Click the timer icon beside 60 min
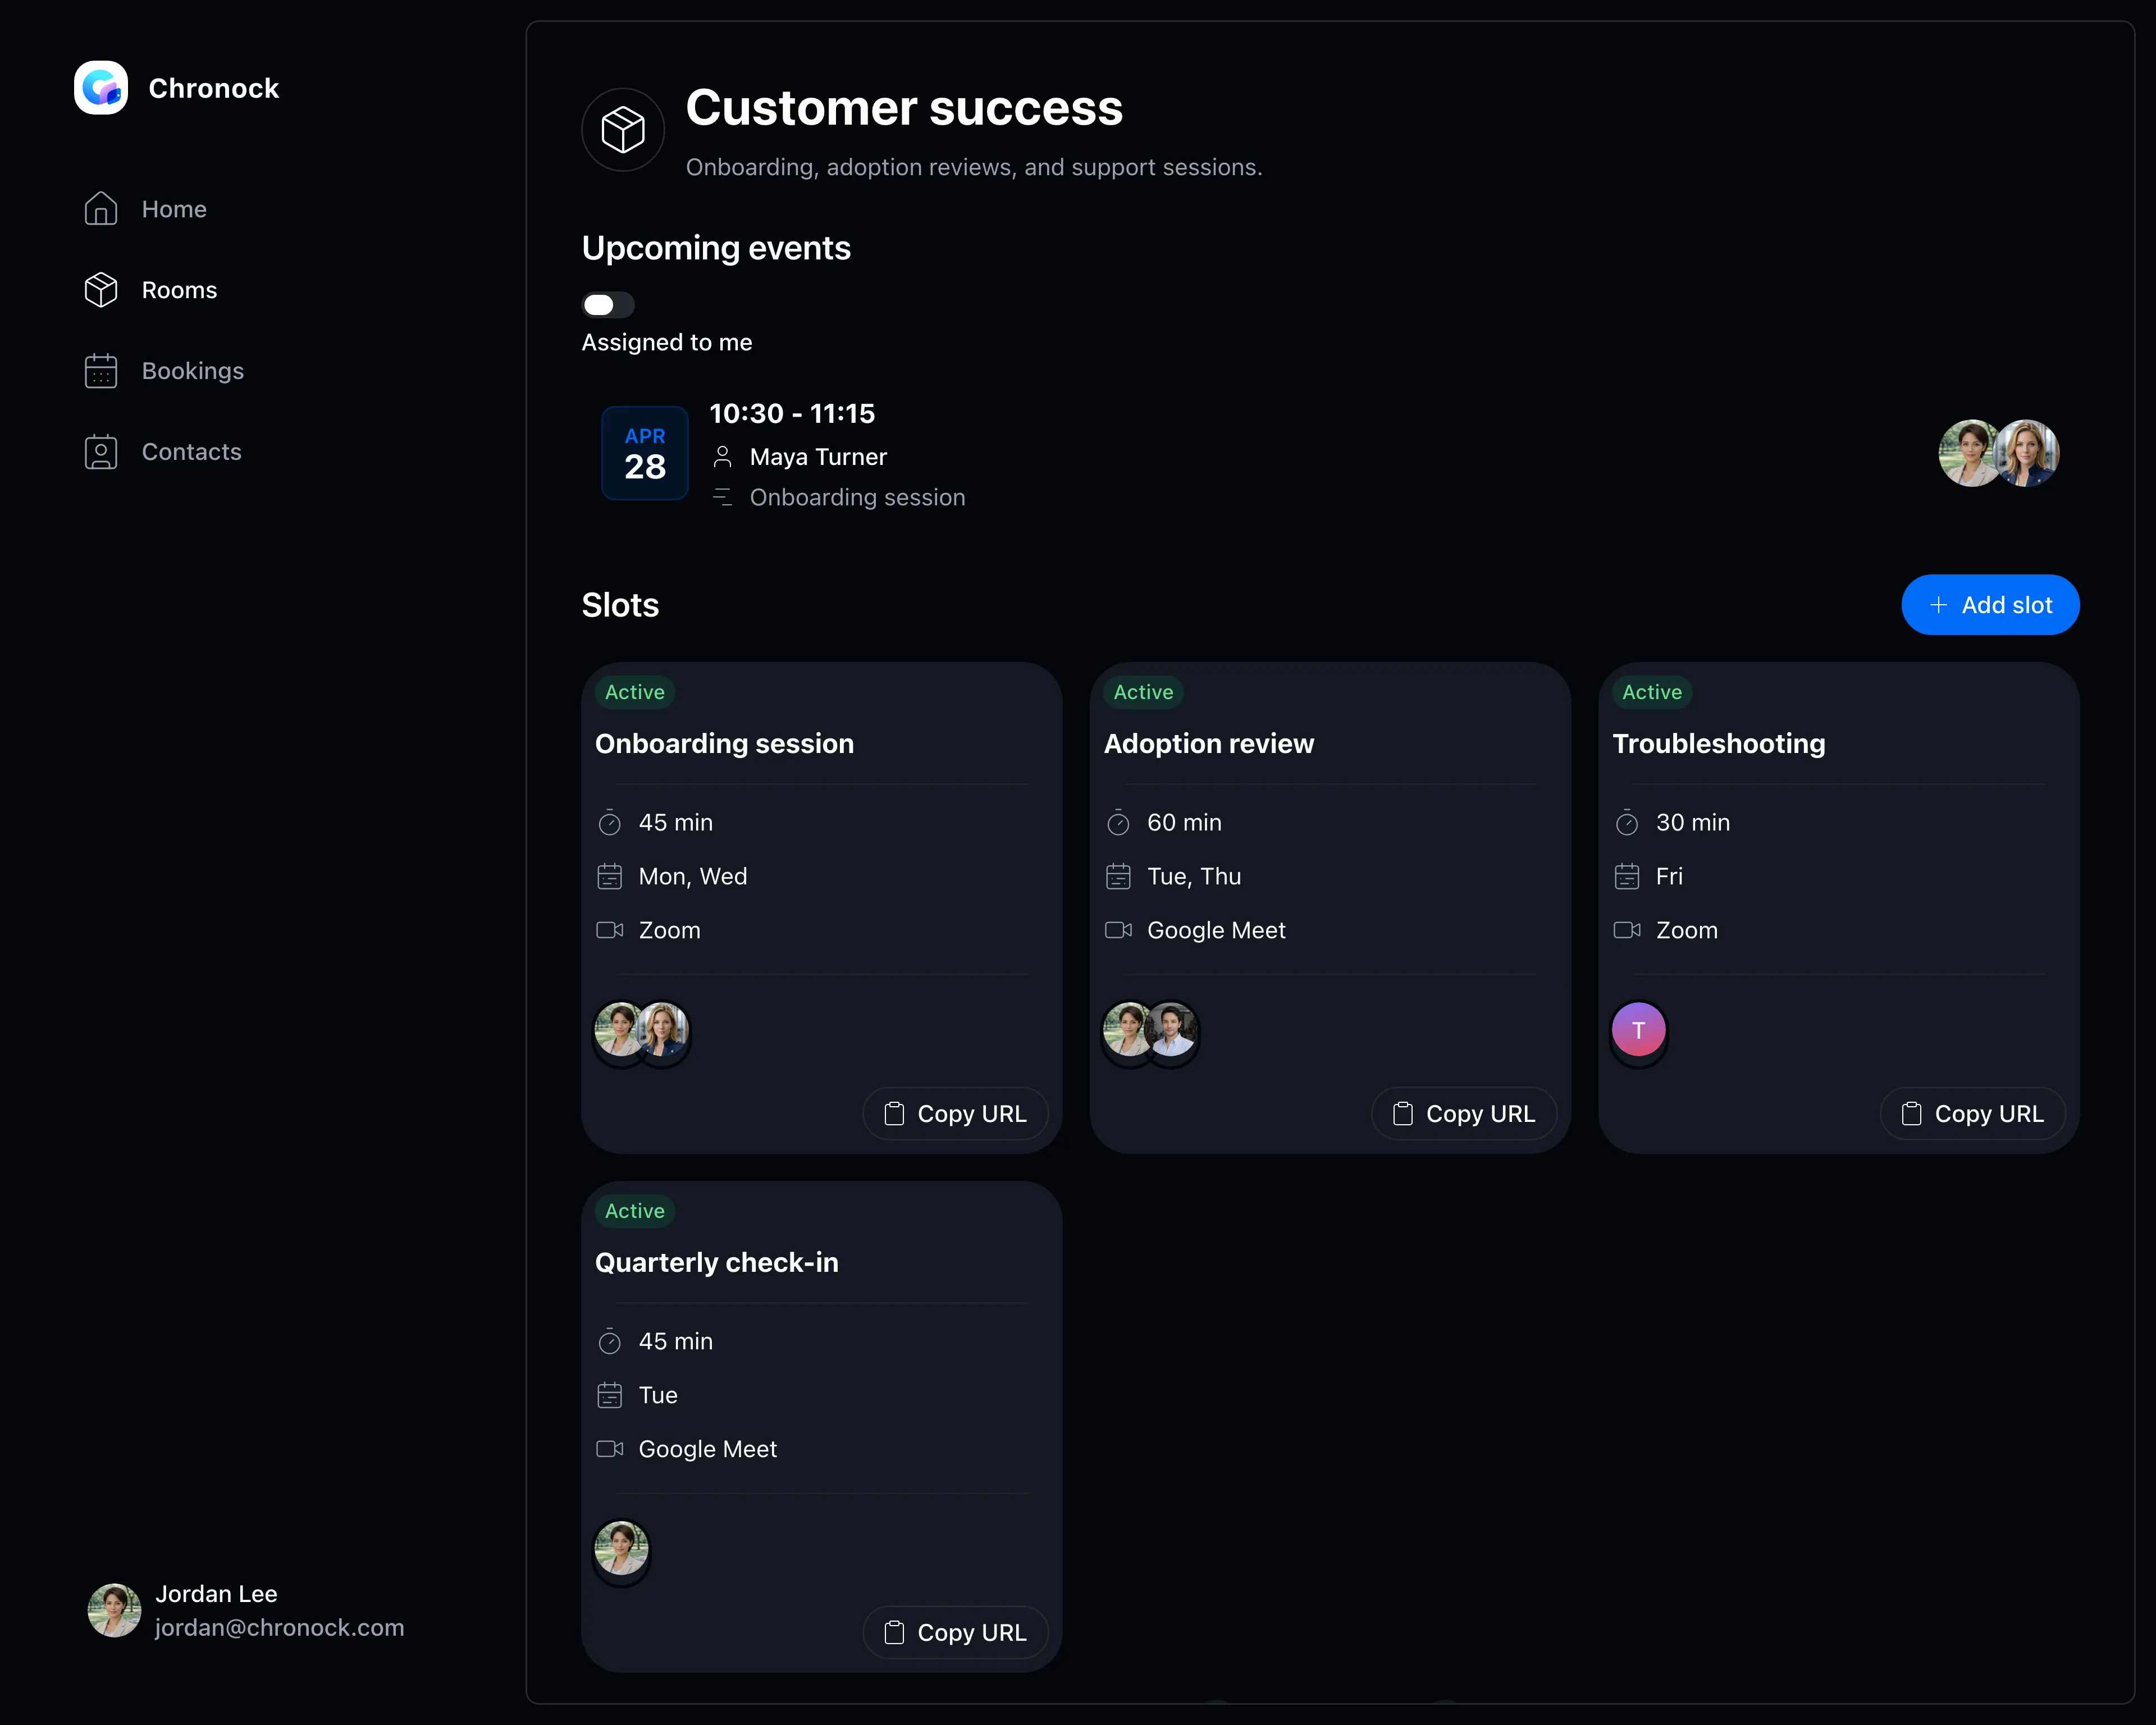Viewport: 2156px width, 1725px height. [1118, 823]
